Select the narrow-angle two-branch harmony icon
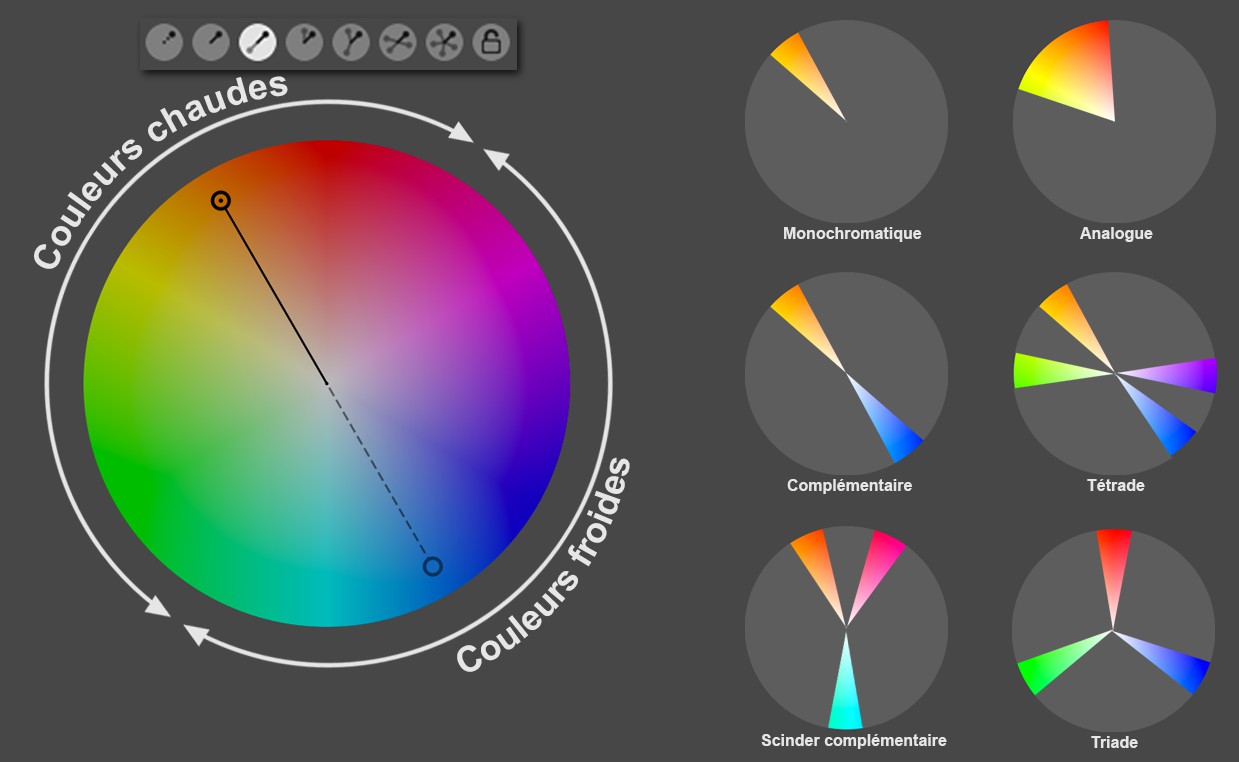Screen dimensions: 1239x762 click(304, 42)
